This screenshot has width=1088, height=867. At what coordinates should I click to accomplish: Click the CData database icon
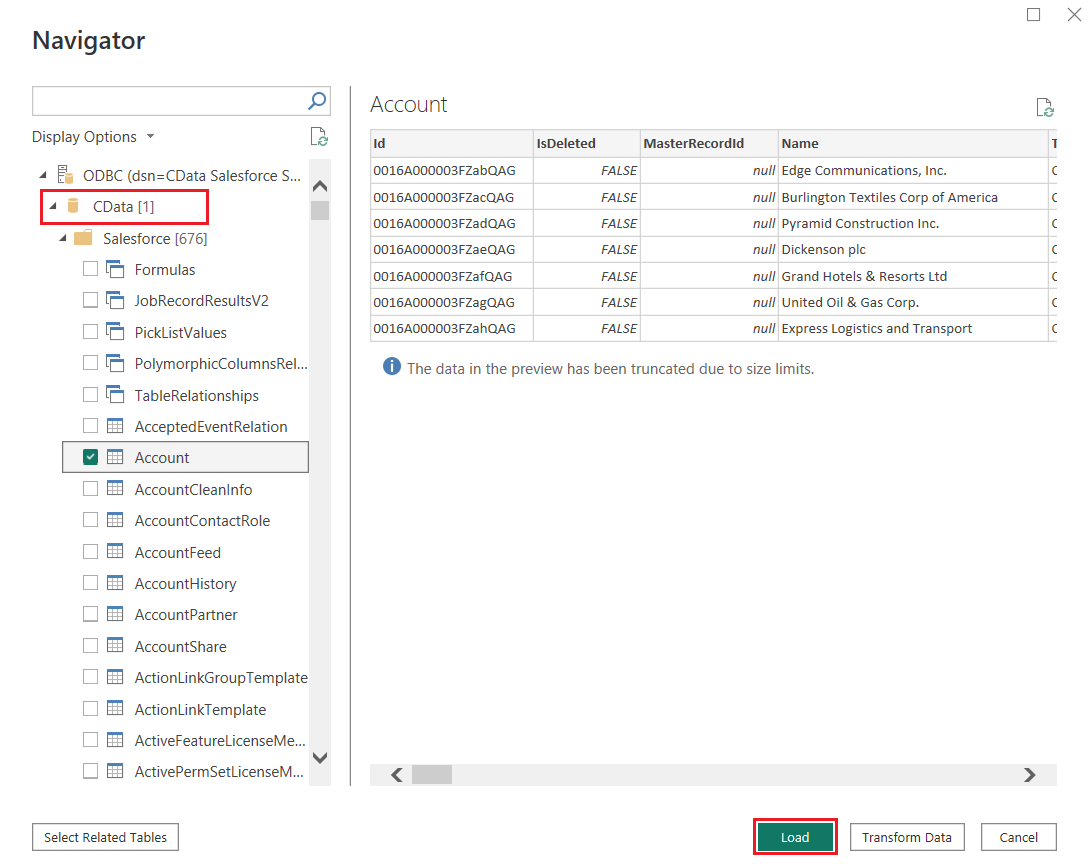[73, 206]
